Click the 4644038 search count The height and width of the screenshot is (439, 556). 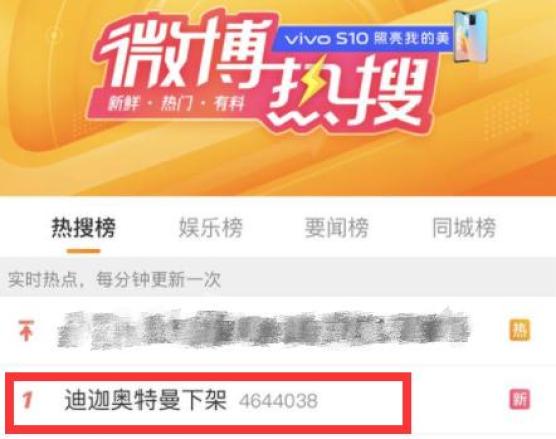[x=278, y=401]
